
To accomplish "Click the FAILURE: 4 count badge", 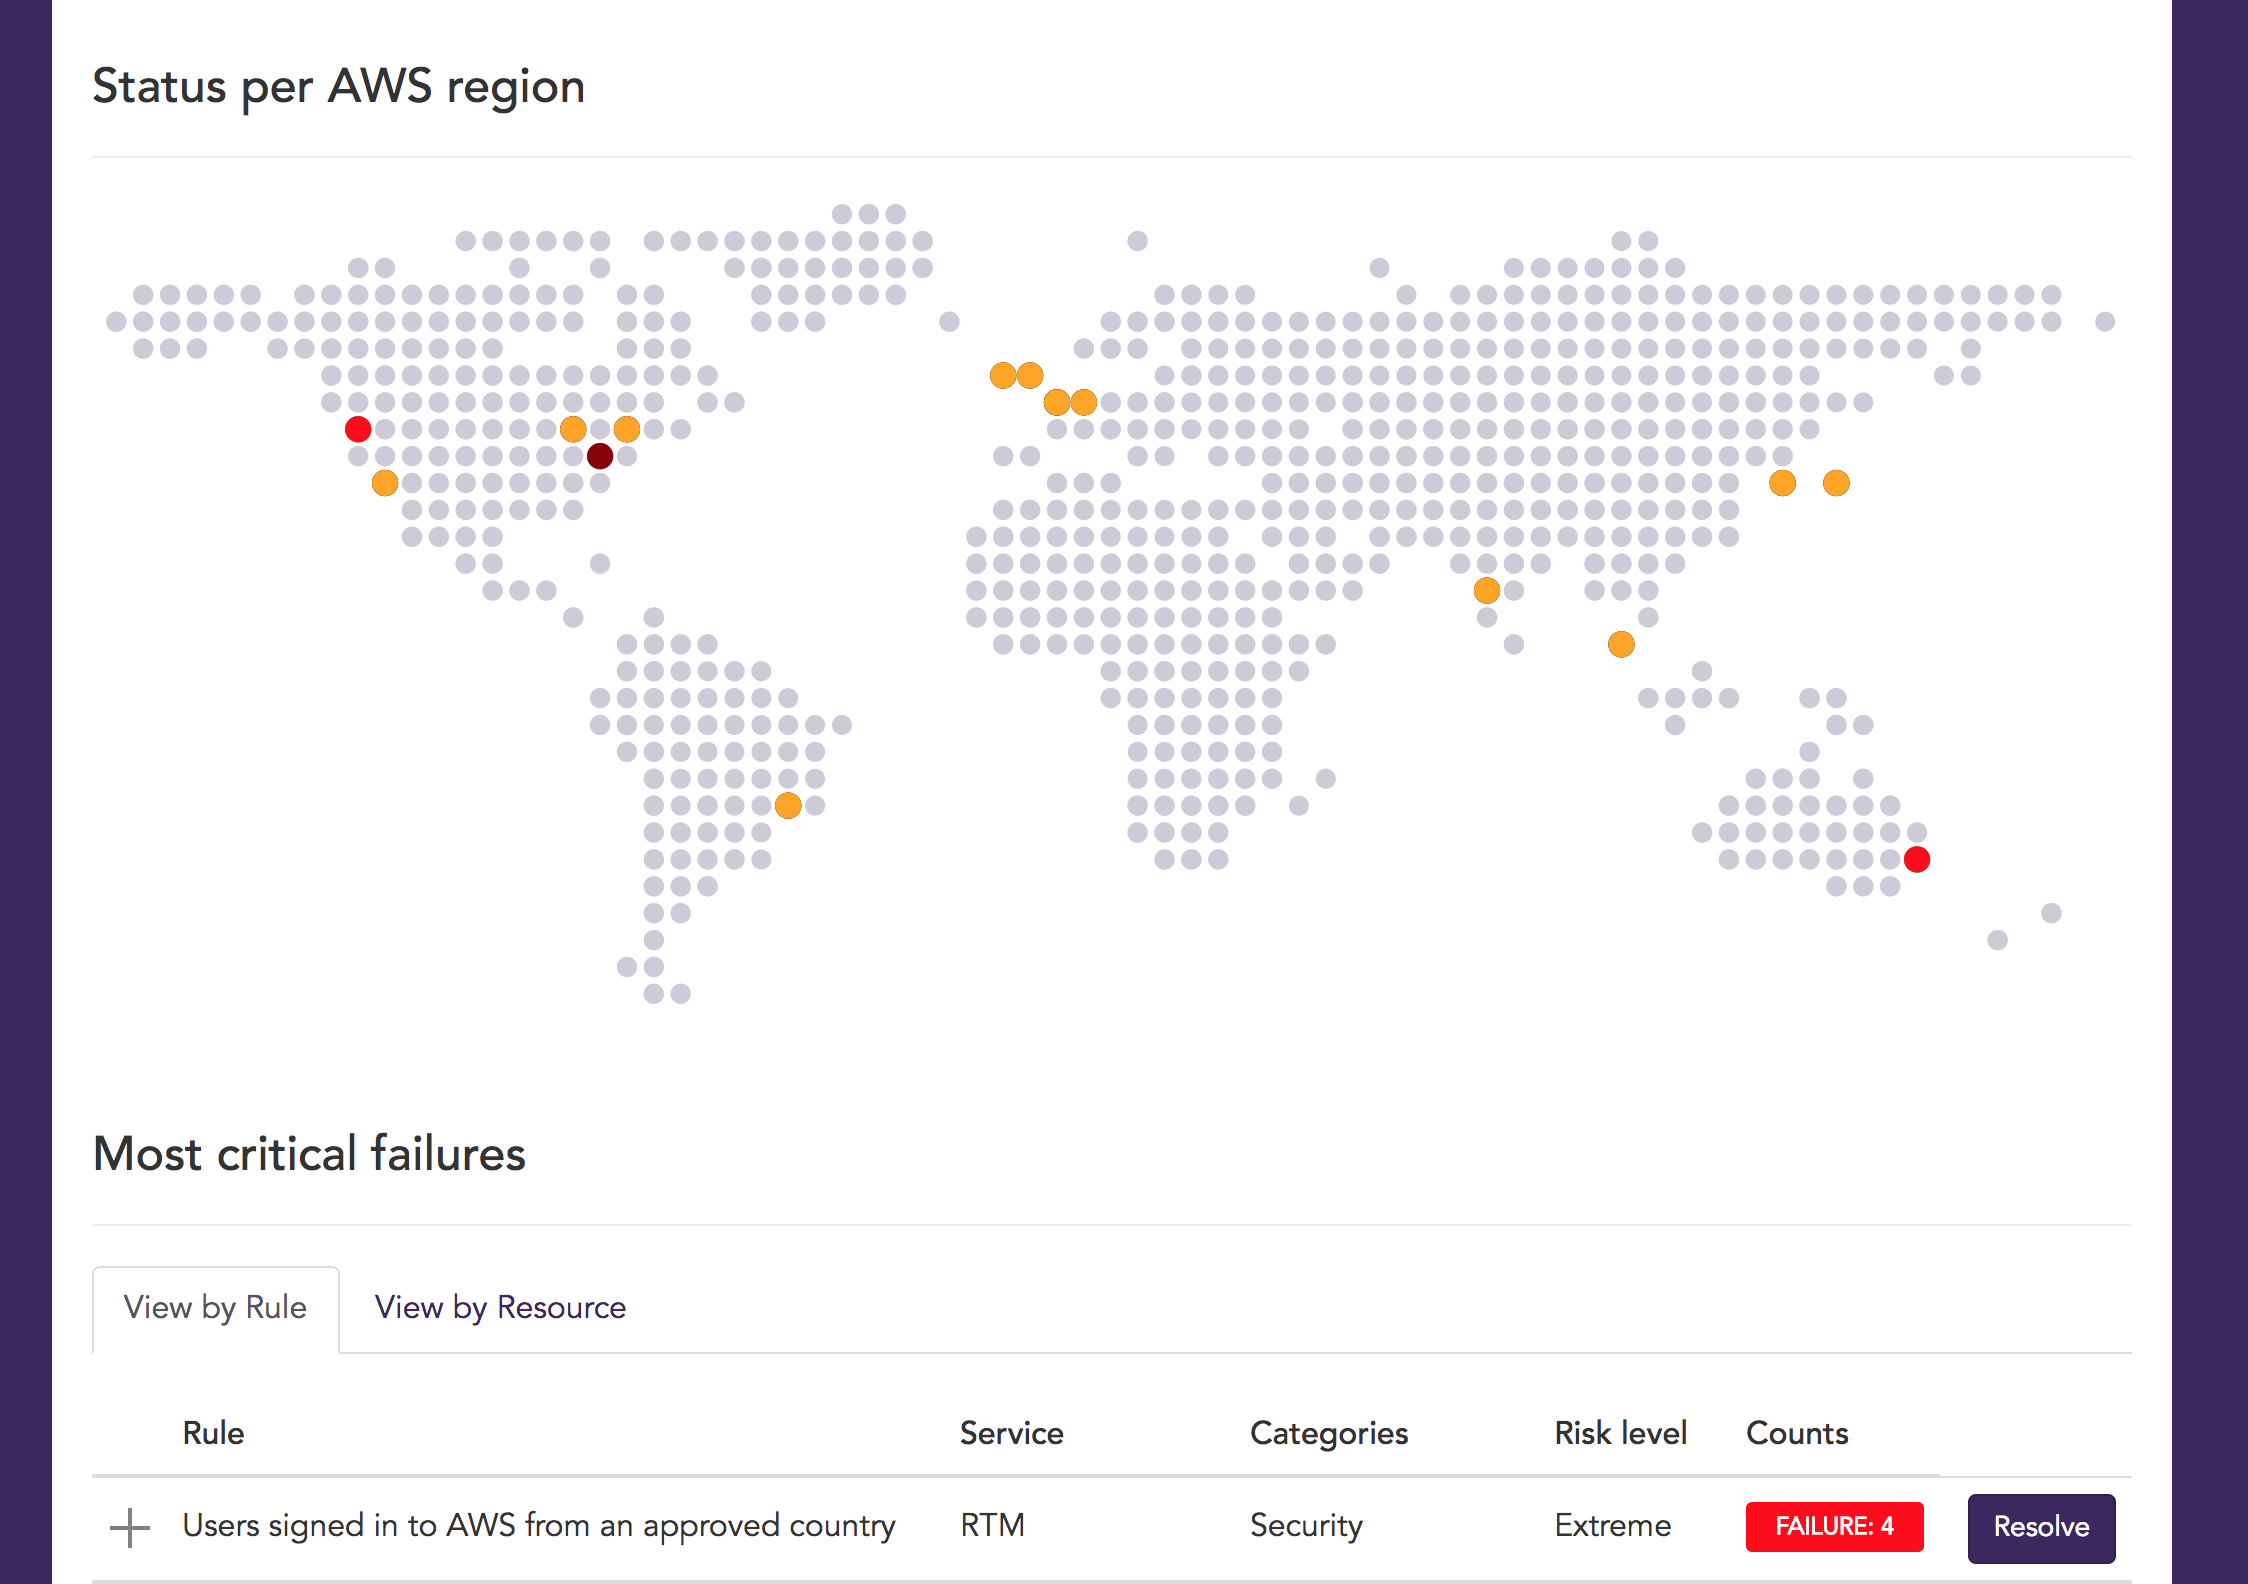I will 1834,1527.
